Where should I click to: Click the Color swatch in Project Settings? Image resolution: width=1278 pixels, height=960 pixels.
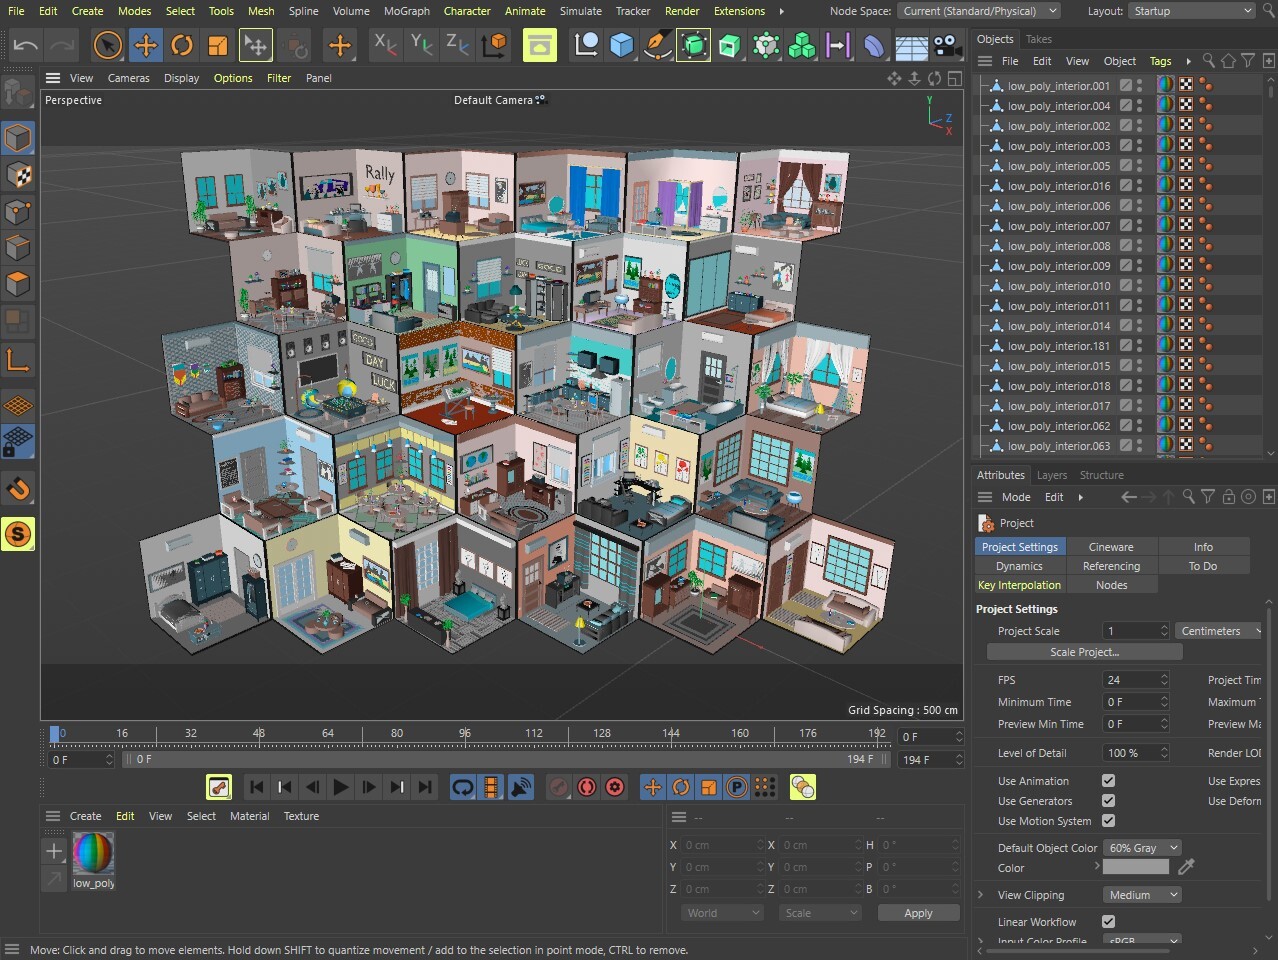tap(1135, 867)
